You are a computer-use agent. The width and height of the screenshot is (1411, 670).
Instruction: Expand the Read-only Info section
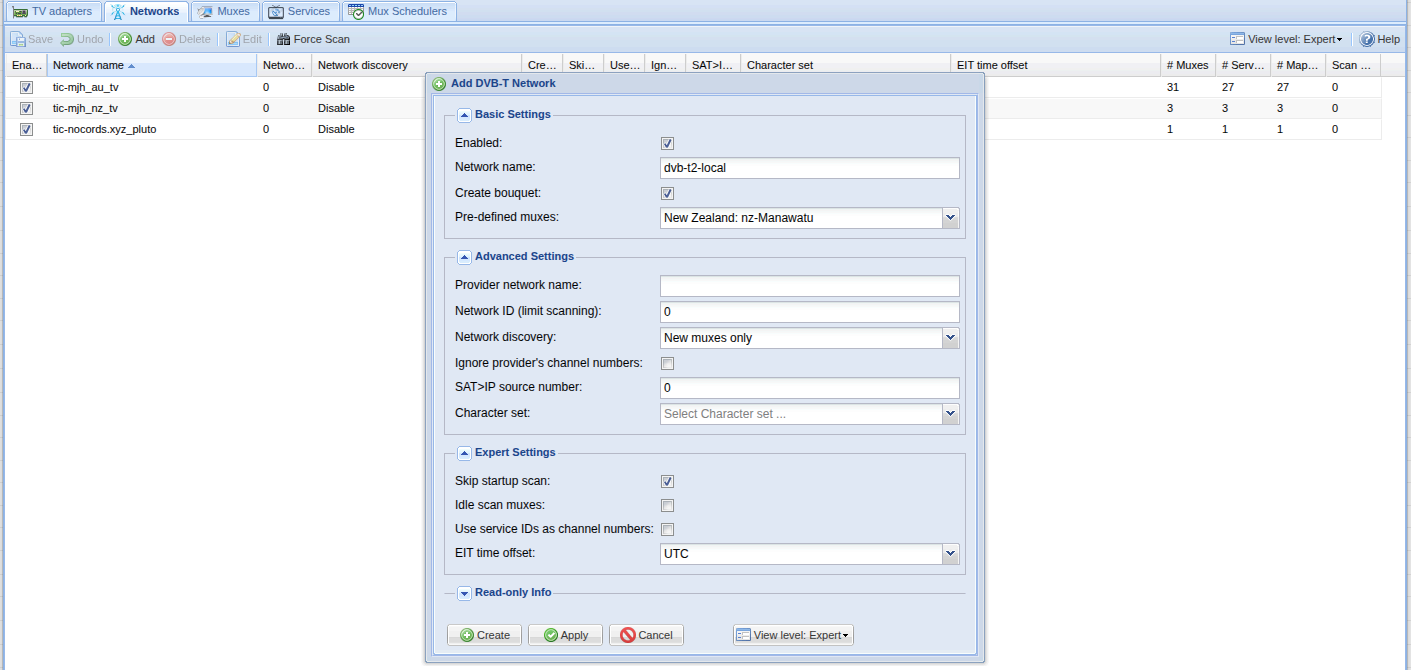click(464, 593)
